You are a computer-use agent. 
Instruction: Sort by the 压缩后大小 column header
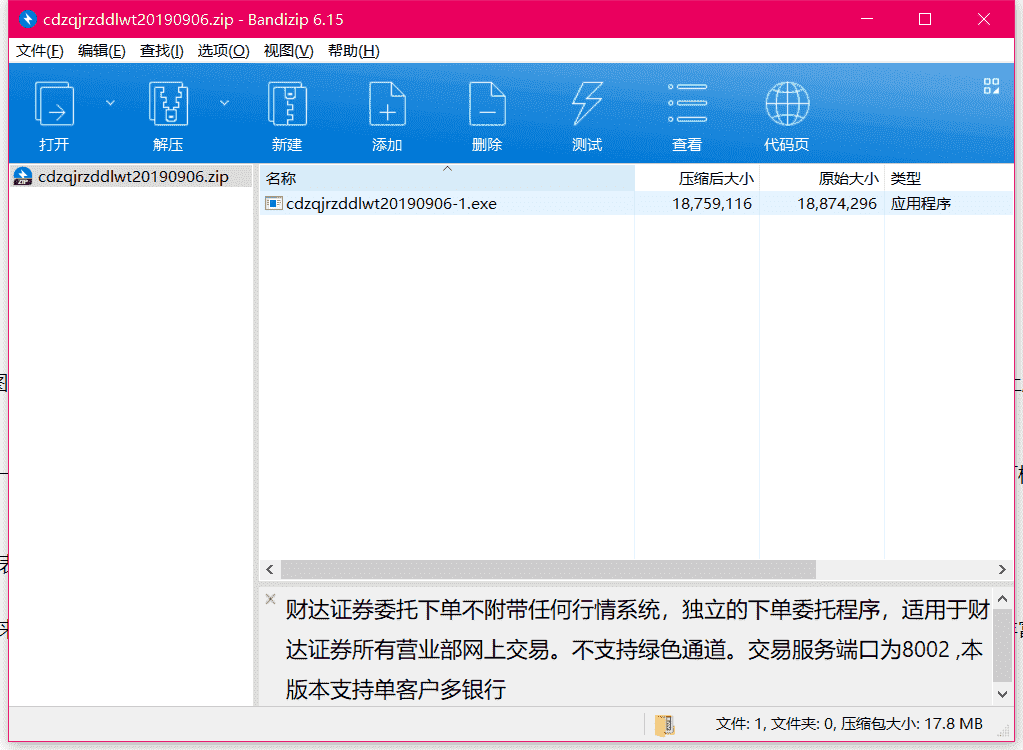point(697,178)
